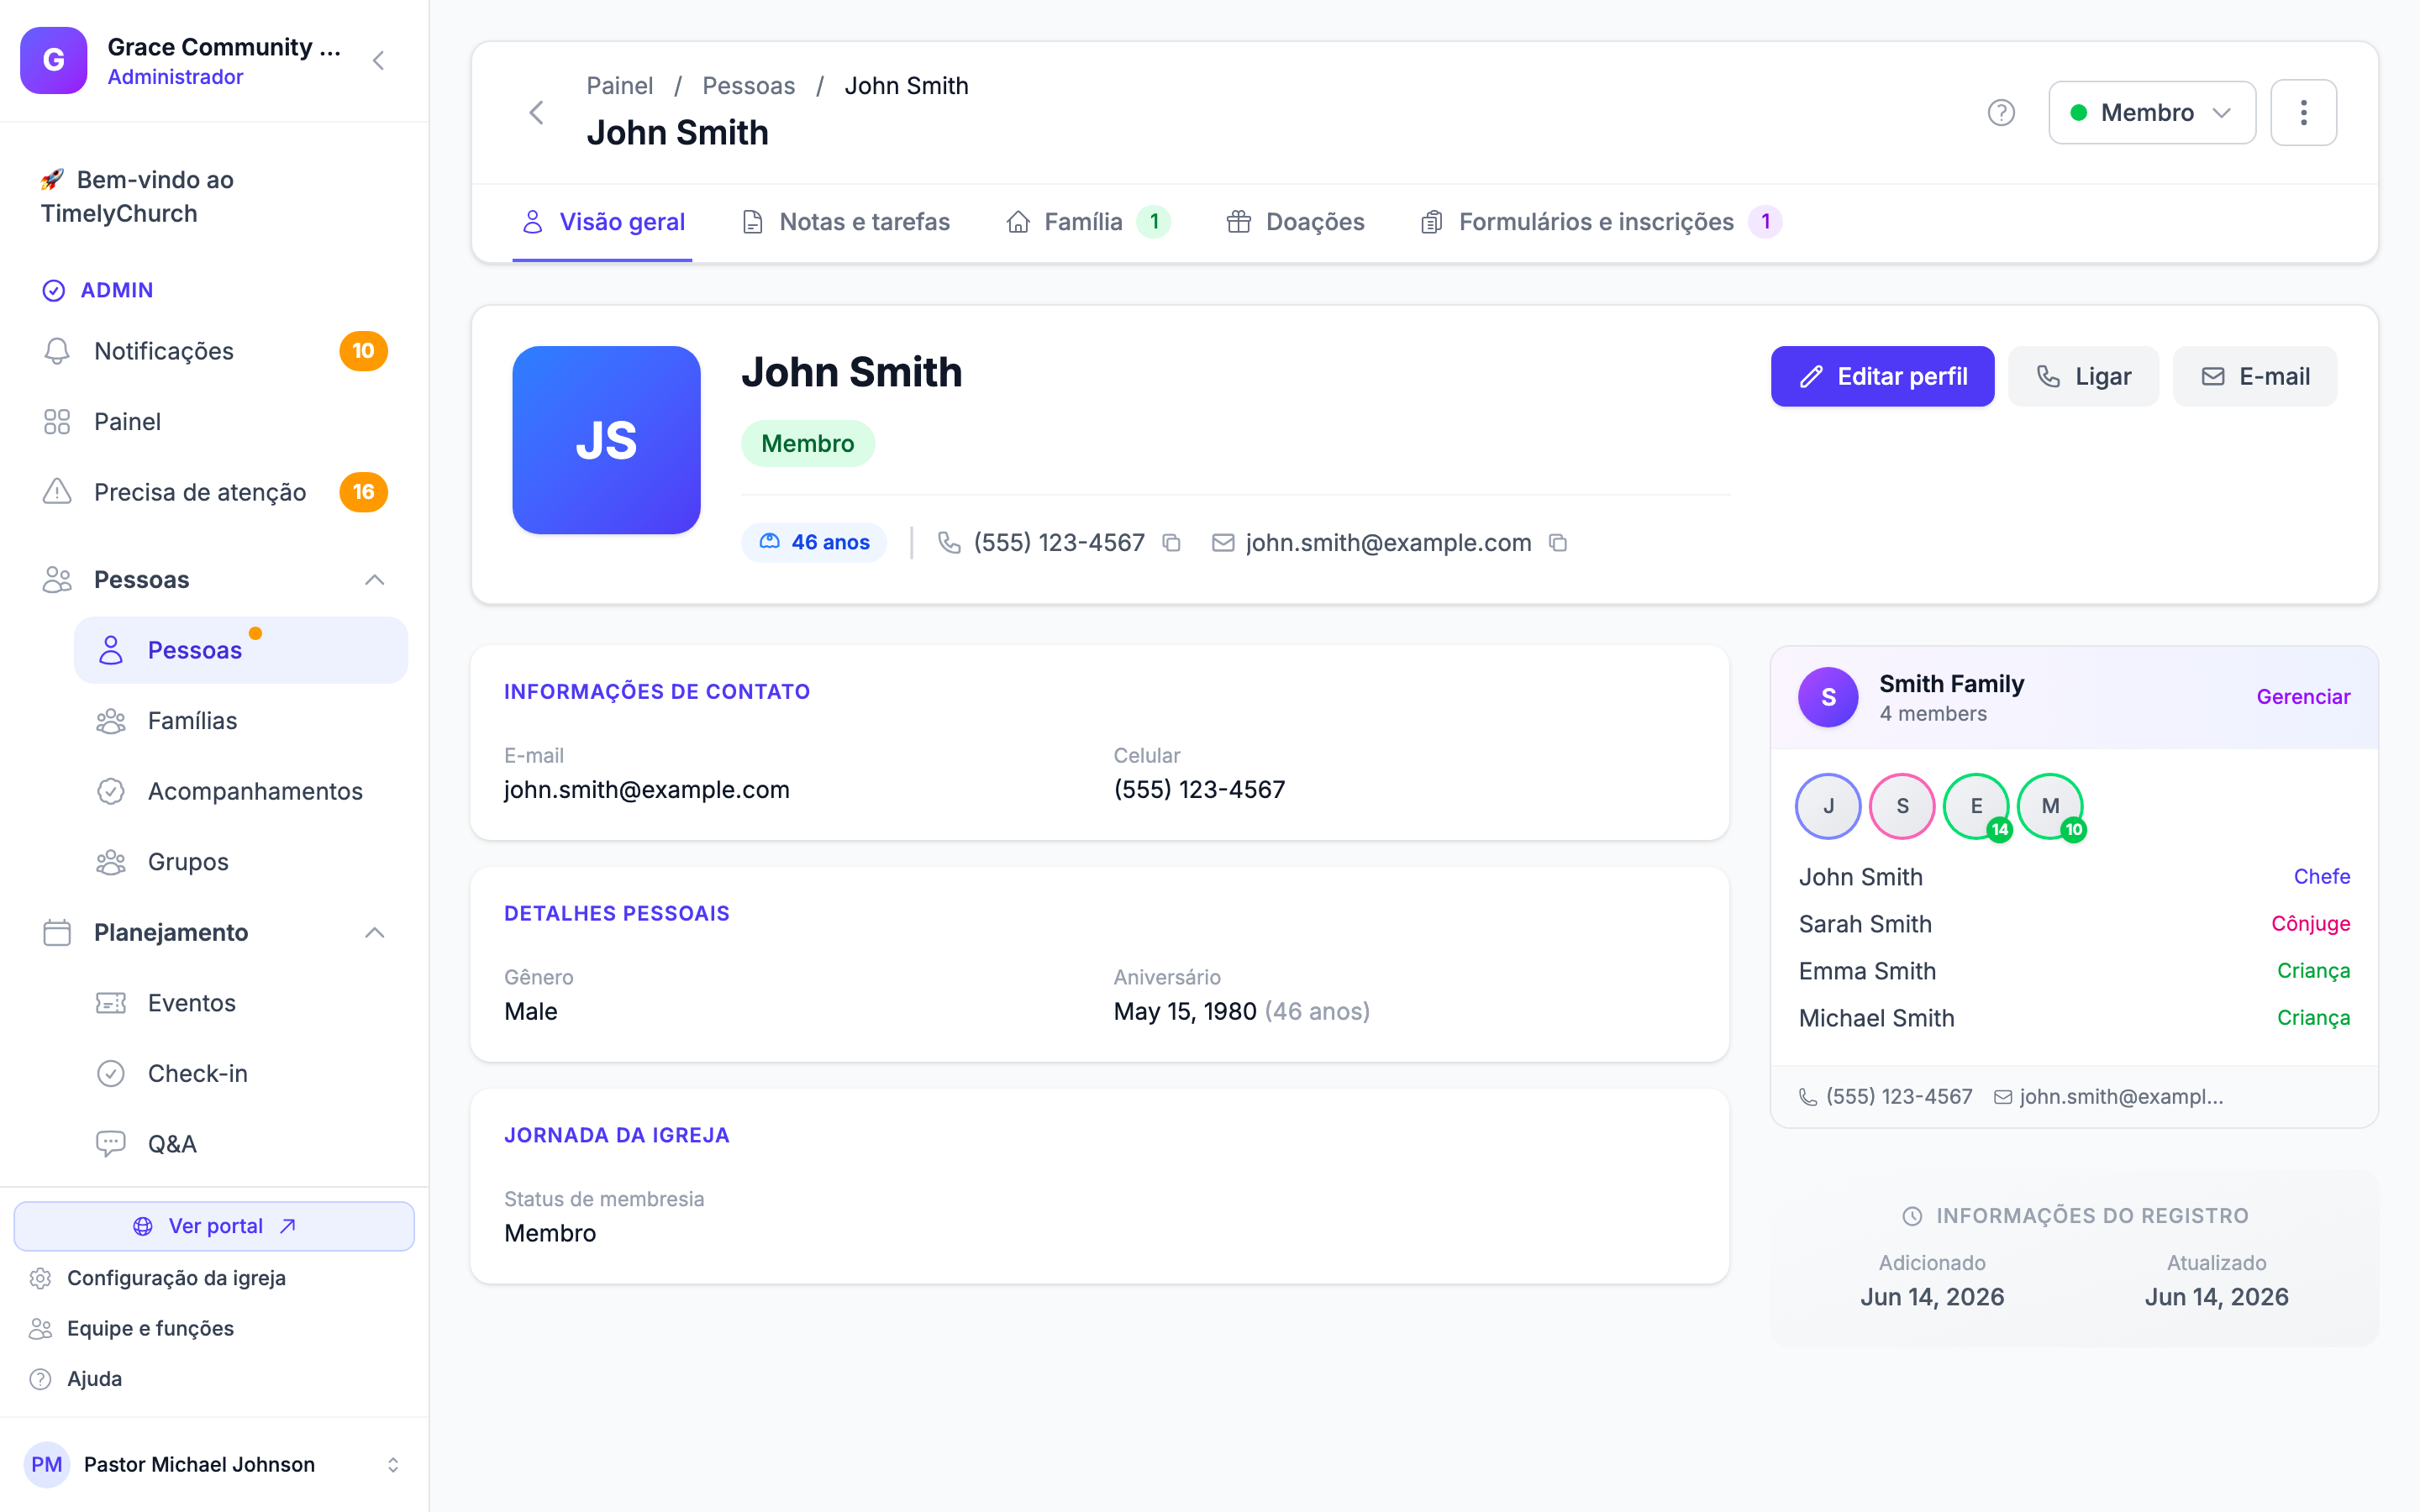Collapse the Planejamento sidebar section
The width and height of the screenshot is (2420, 1512).
pyautogui.click(x=374, y=933)
